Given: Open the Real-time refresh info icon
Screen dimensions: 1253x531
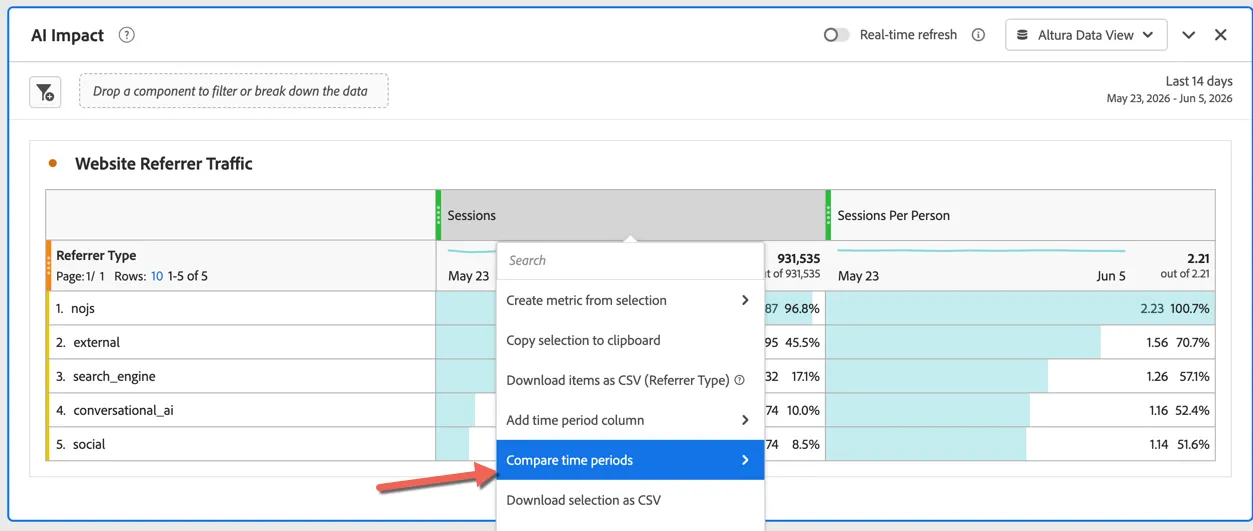Looking at the screenshot, I should click(x=978, y=35).
